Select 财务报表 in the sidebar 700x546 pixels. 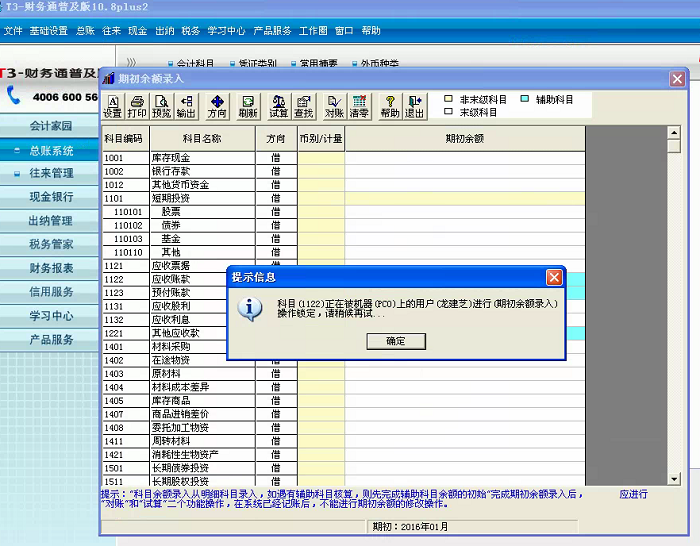[51, 268]
